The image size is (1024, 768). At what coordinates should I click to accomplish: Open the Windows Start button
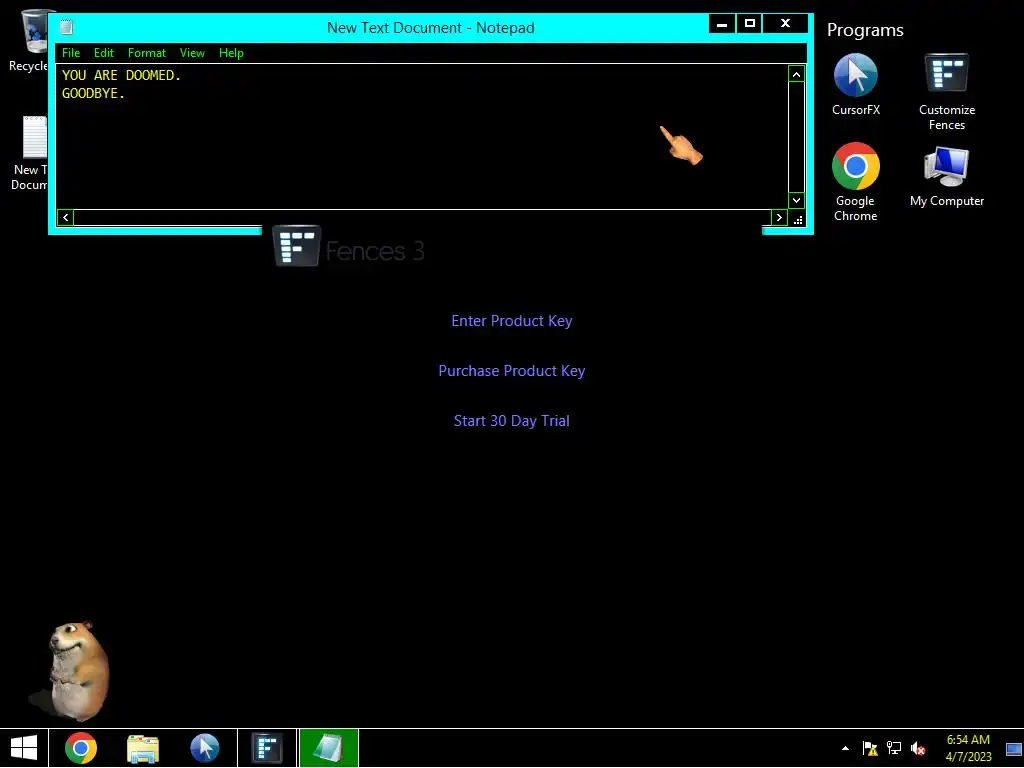24,748
